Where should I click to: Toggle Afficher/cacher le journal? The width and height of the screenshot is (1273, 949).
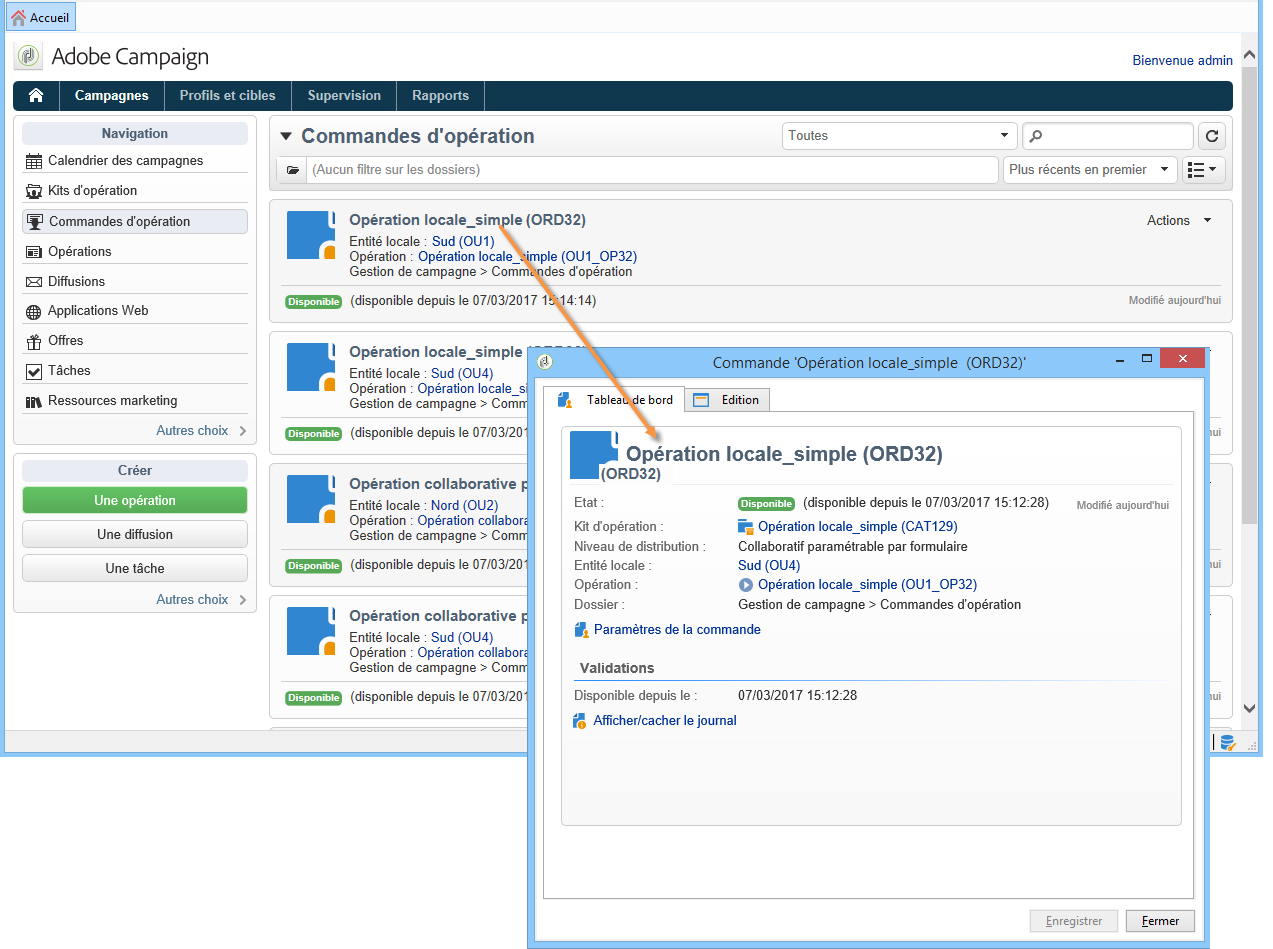point(665,721)
